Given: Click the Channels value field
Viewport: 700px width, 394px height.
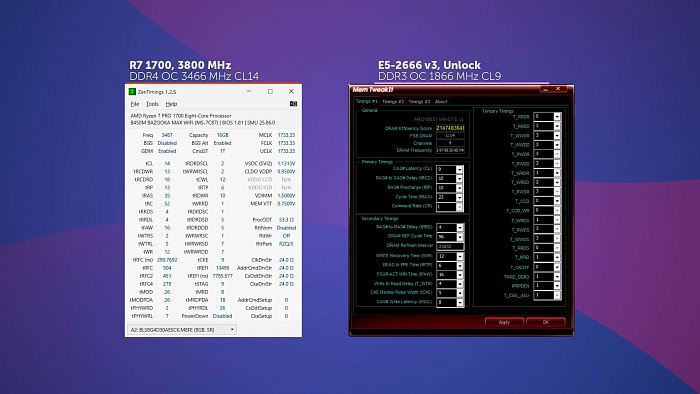Looking at the screenshot, I should (x=450, y=143).
